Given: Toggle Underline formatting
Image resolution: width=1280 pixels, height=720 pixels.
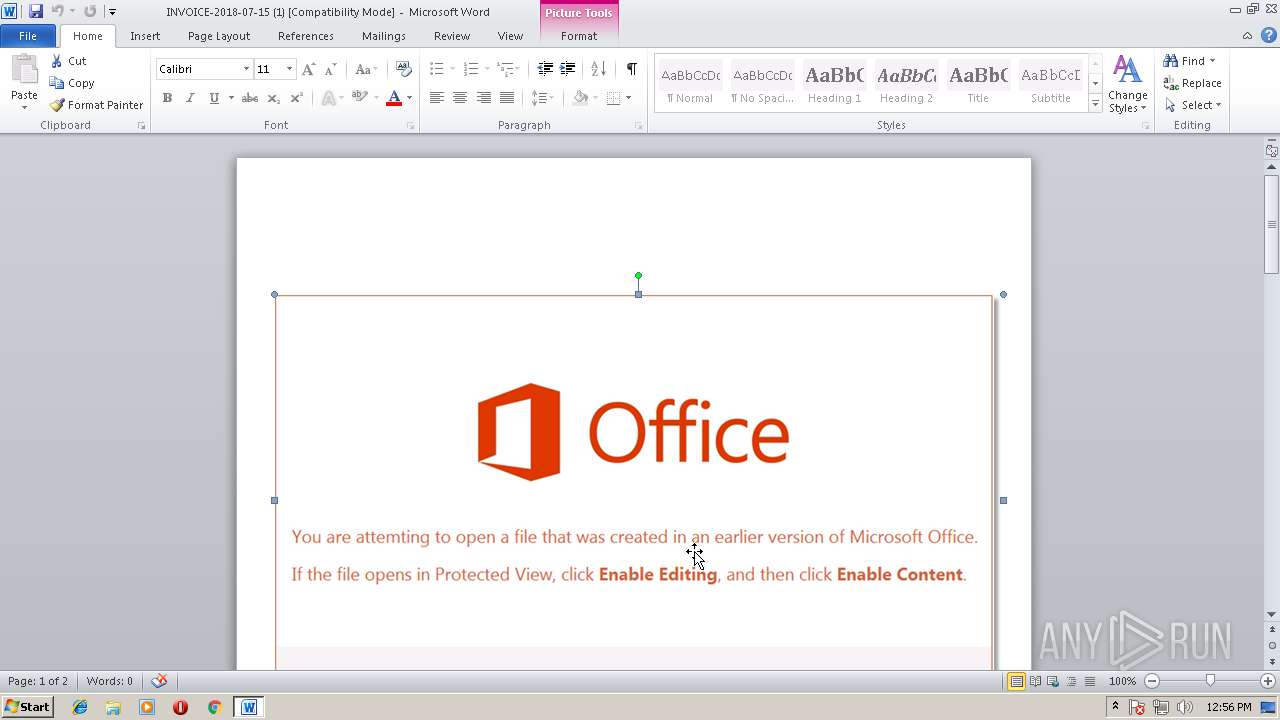Looking at the screenshot, I should click(x=213, y=98).
